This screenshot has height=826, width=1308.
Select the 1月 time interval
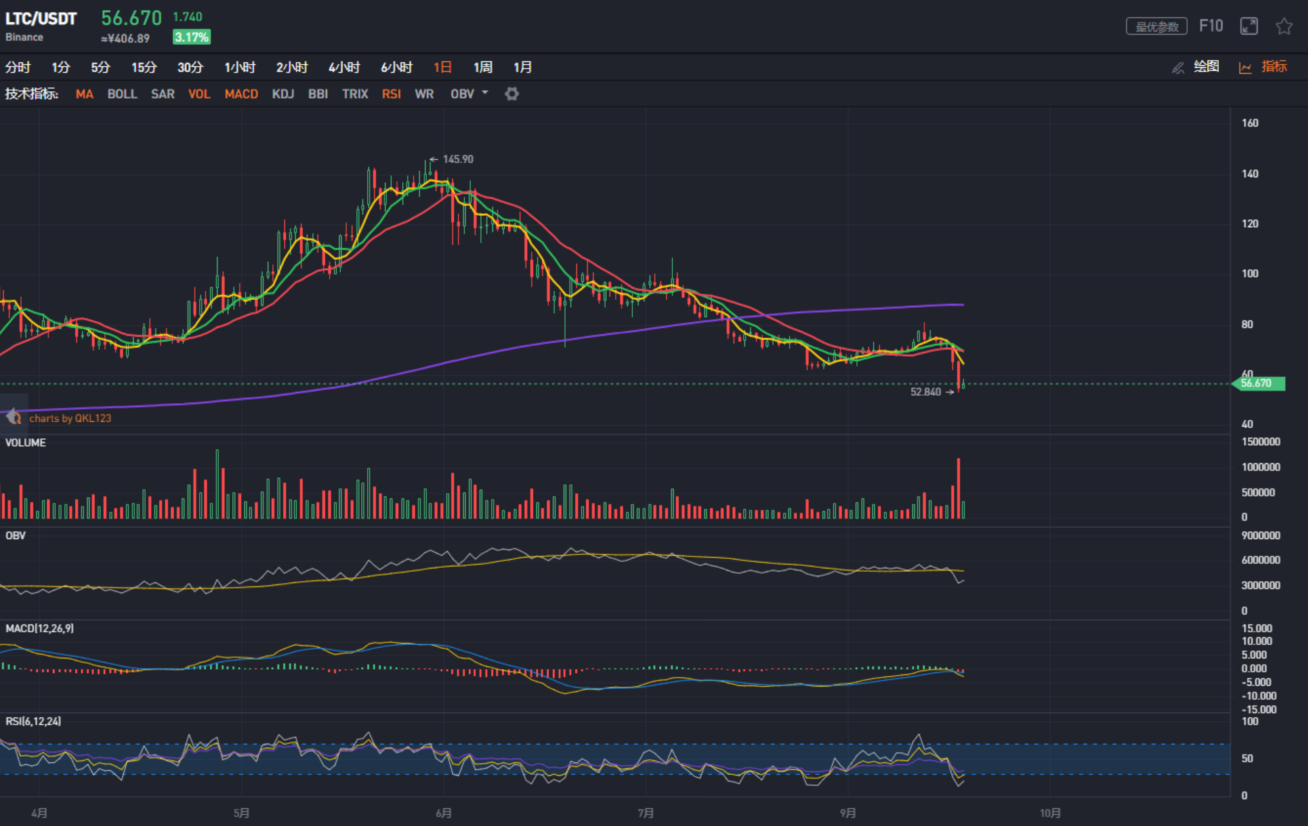tap(523, 68)
